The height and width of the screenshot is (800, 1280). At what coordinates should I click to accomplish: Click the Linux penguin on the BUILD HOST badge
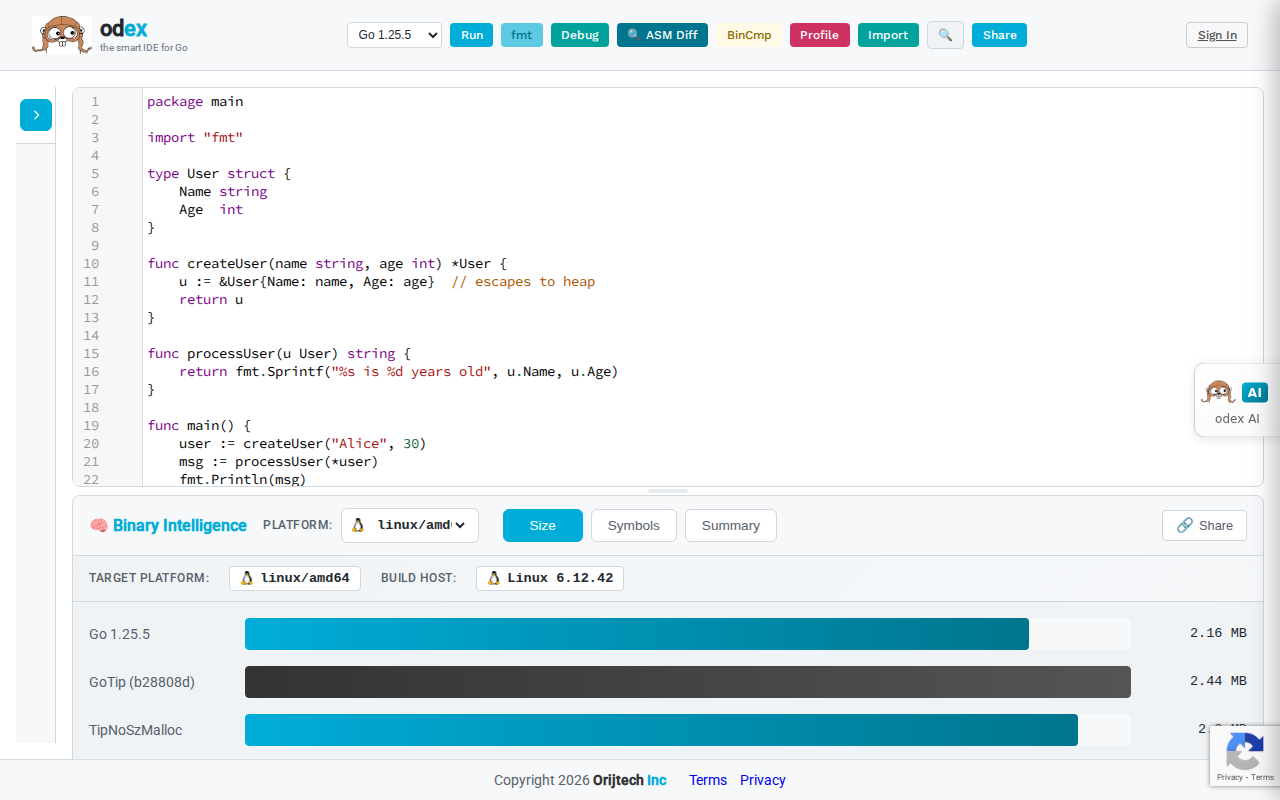(491, 578)
